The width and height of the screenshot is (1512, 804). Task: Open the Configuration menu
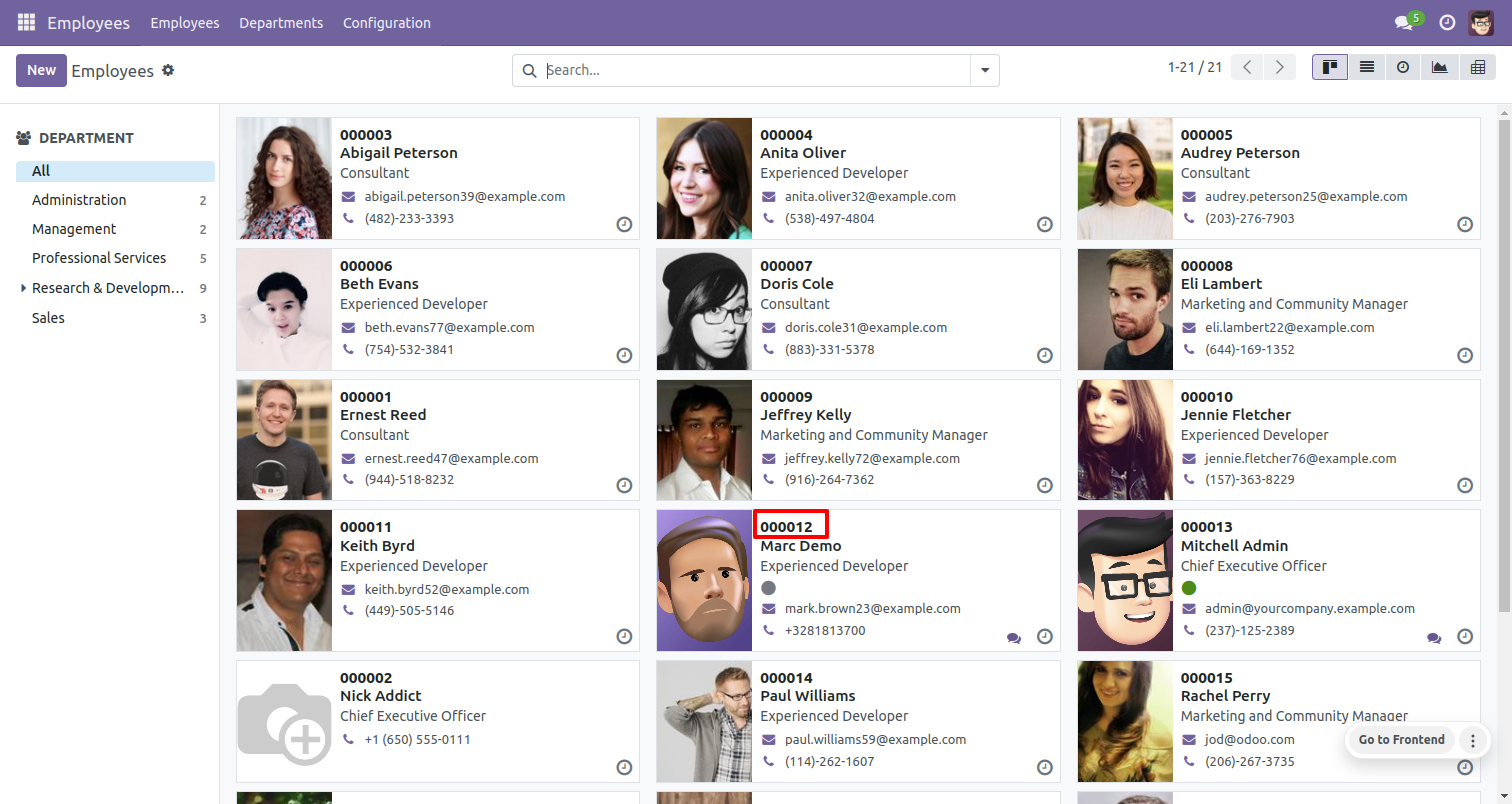(x=387, y=22)
